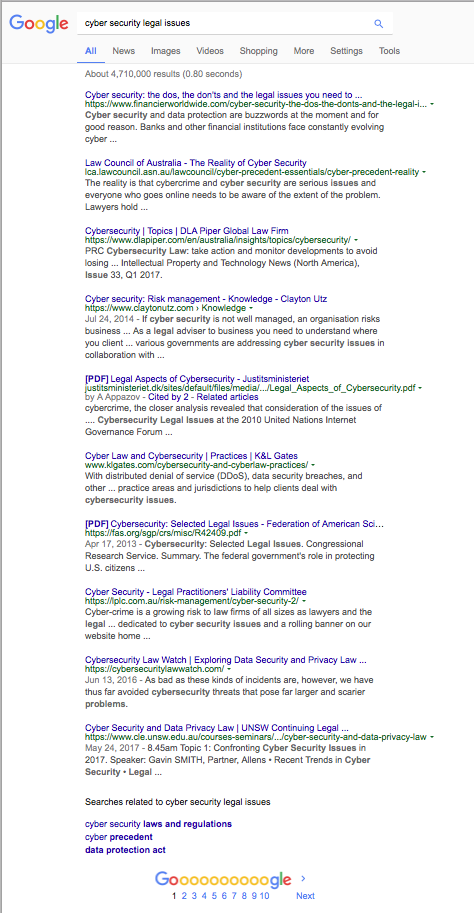This screenshot has height=913, width=474.
Task: Select the All tab
Action: point(91,51)
